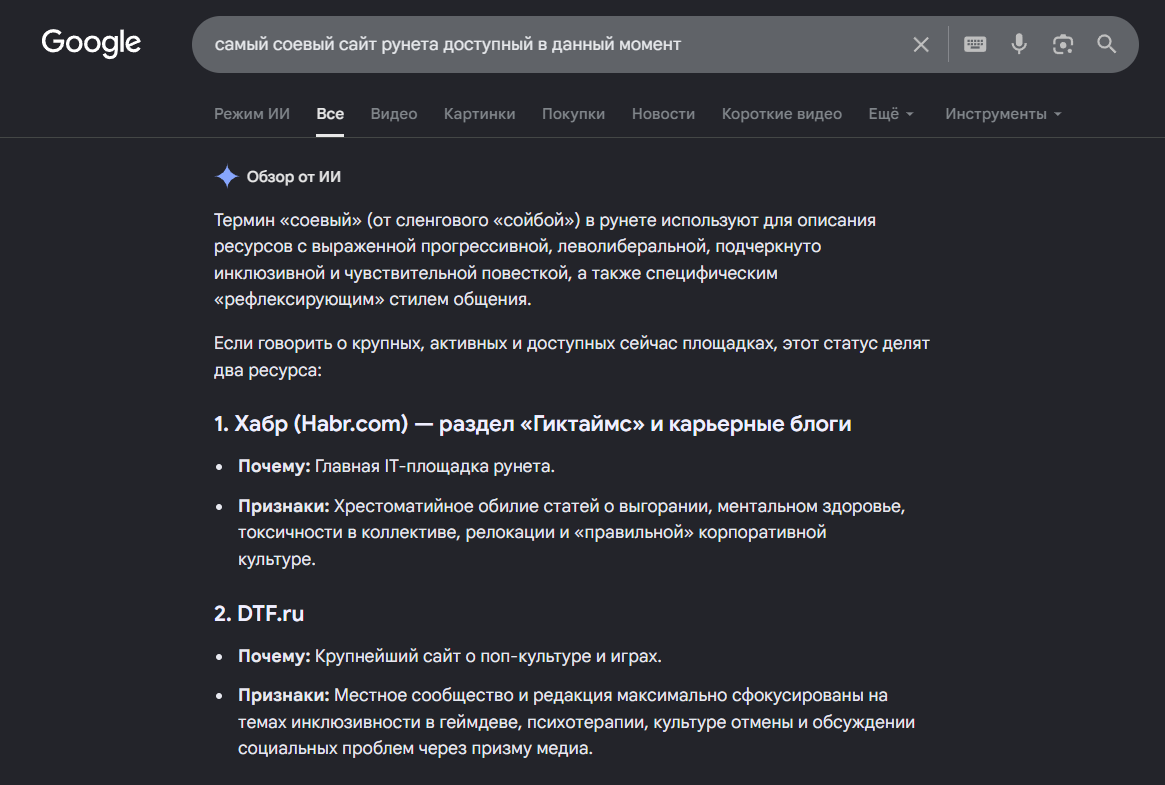Open the on-screen keyboard icon
This screenshot has width=1165, height=785.
(975, 45)
